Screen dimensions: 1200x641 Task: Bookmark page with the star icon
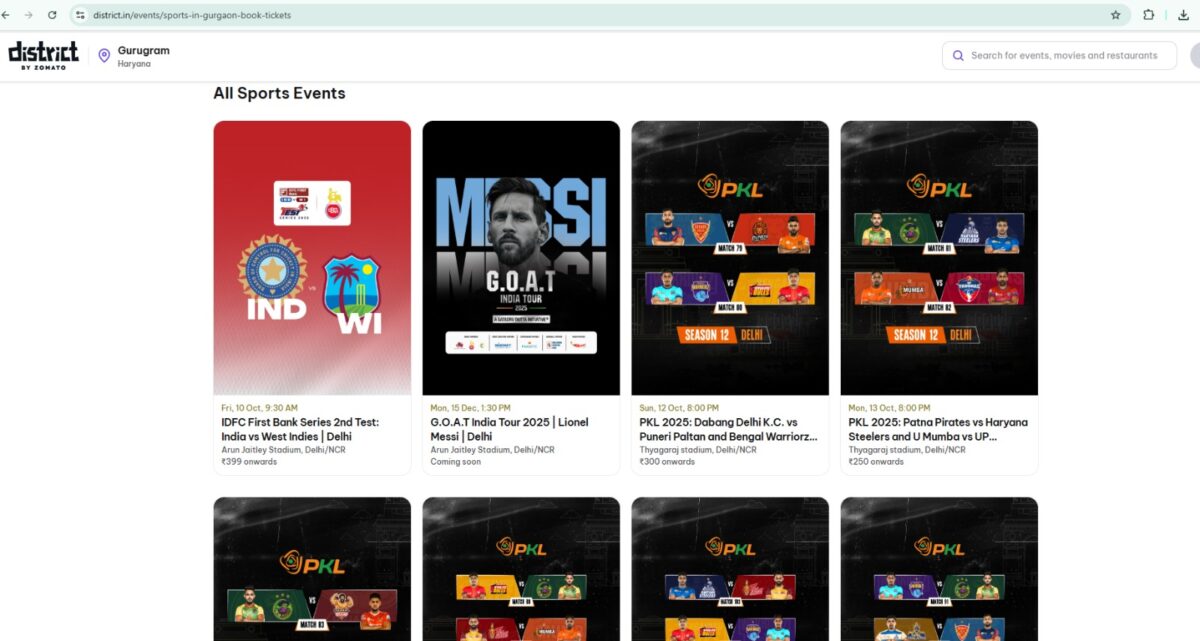[1115, 15]
